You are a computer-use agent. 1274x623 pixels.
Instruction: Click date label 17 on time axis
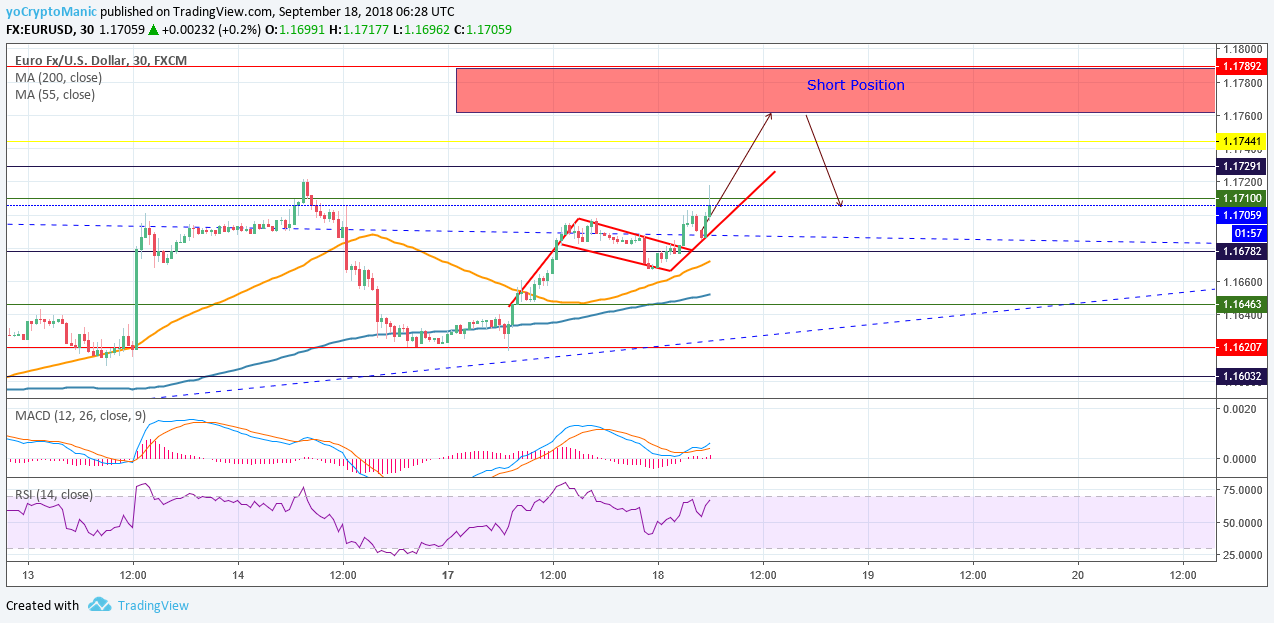coord(448,576)
